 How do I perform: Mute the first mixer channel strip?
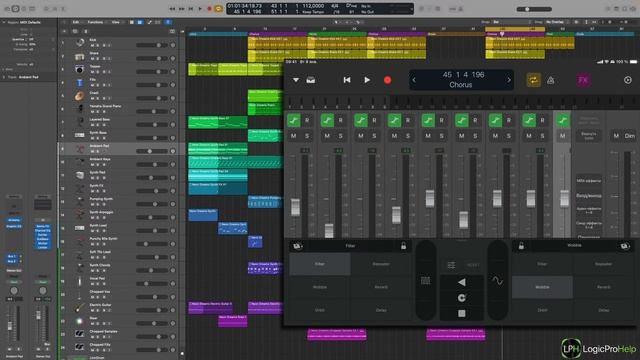[293, 136]
